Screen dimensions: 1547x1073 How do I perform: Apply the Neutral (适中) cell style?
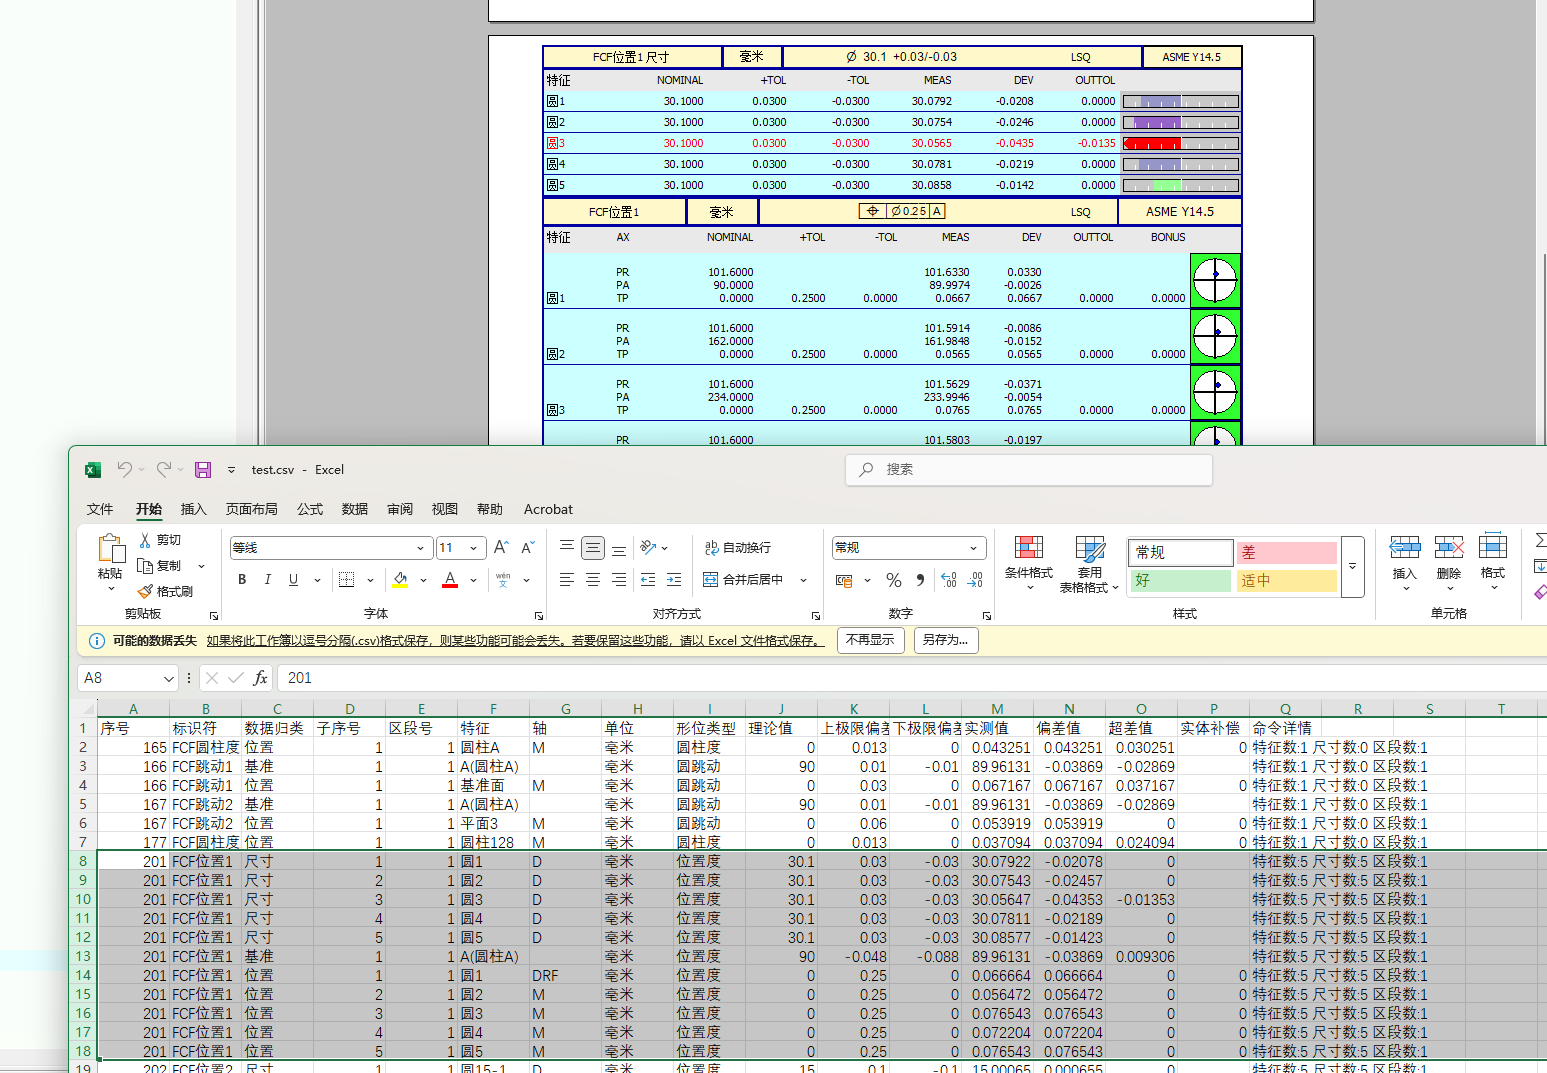[1286, 580]
